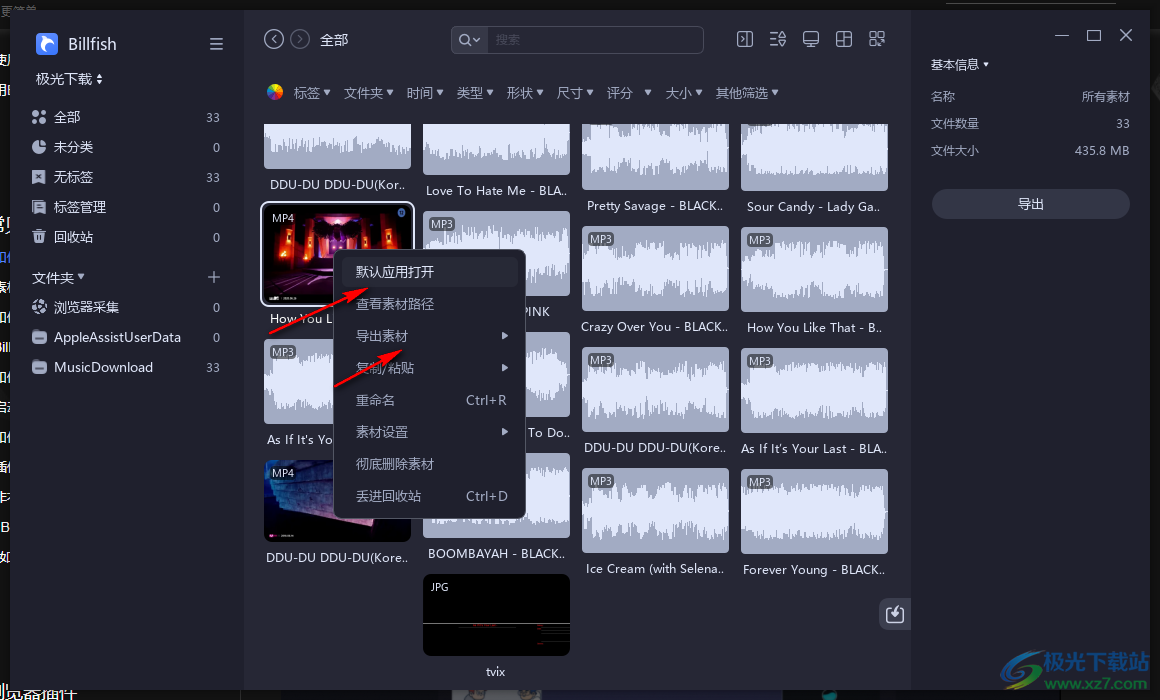Click the 导出 button
1160x700 pixels.
[1030, 204]
